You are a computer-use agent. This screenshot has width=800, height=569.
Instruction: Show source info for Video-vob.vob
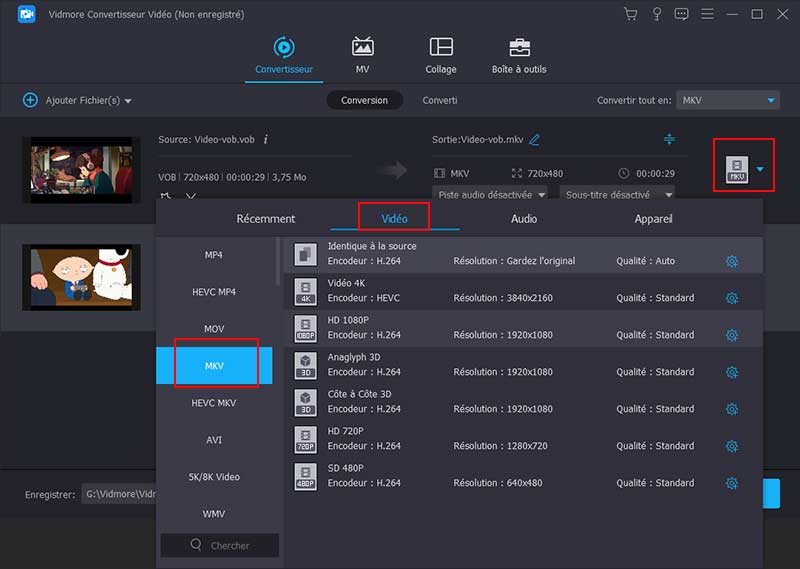[266, 139]
